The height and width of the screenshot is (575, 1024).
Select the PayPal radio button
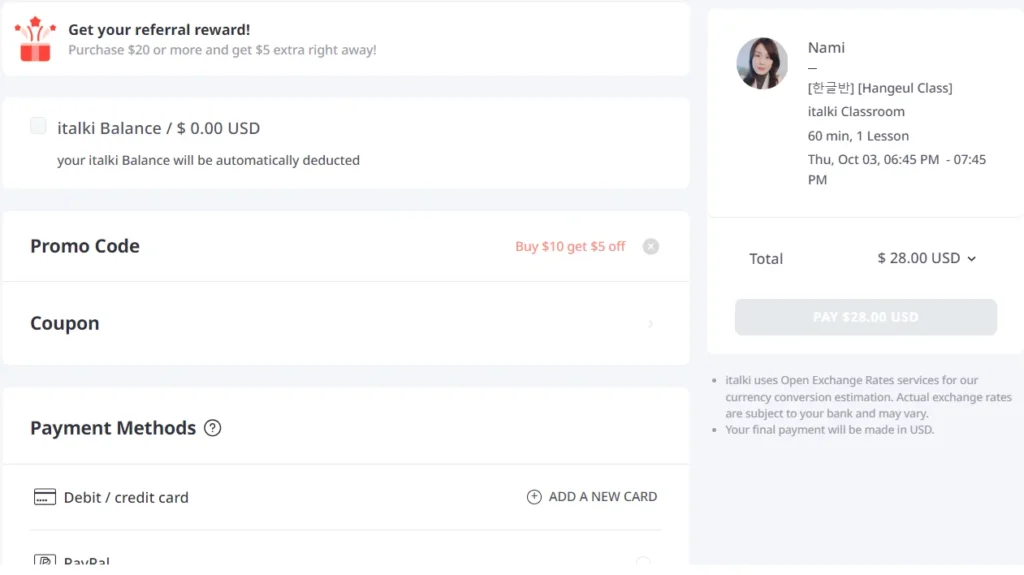point(643,562)
